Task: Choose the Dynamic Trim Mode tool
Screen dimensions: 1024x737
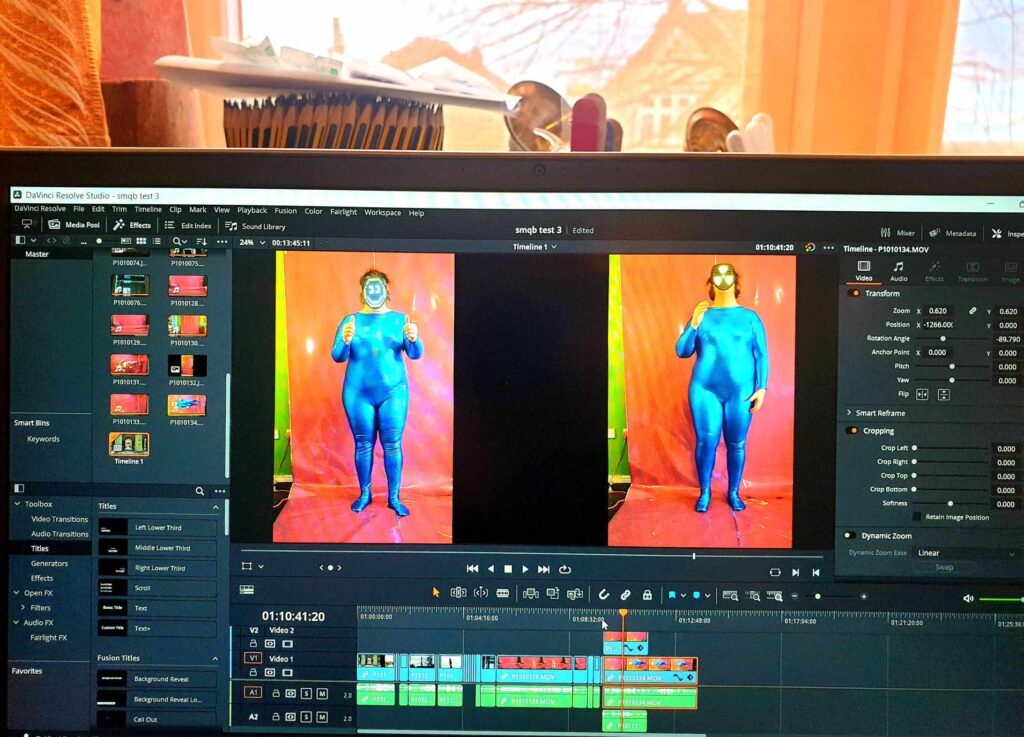Action: pos(481,593)
